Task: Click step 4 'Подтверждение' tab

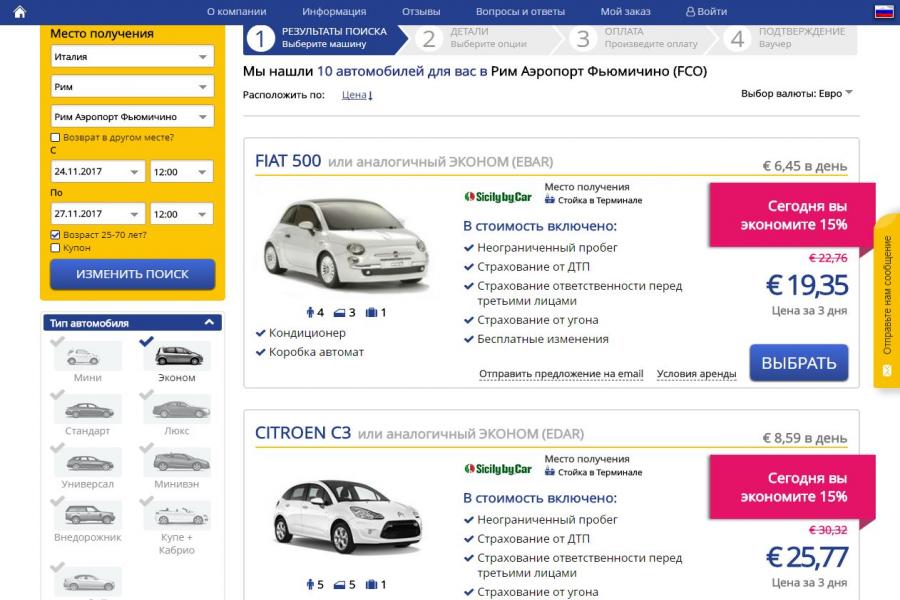Action: (789, 38)
